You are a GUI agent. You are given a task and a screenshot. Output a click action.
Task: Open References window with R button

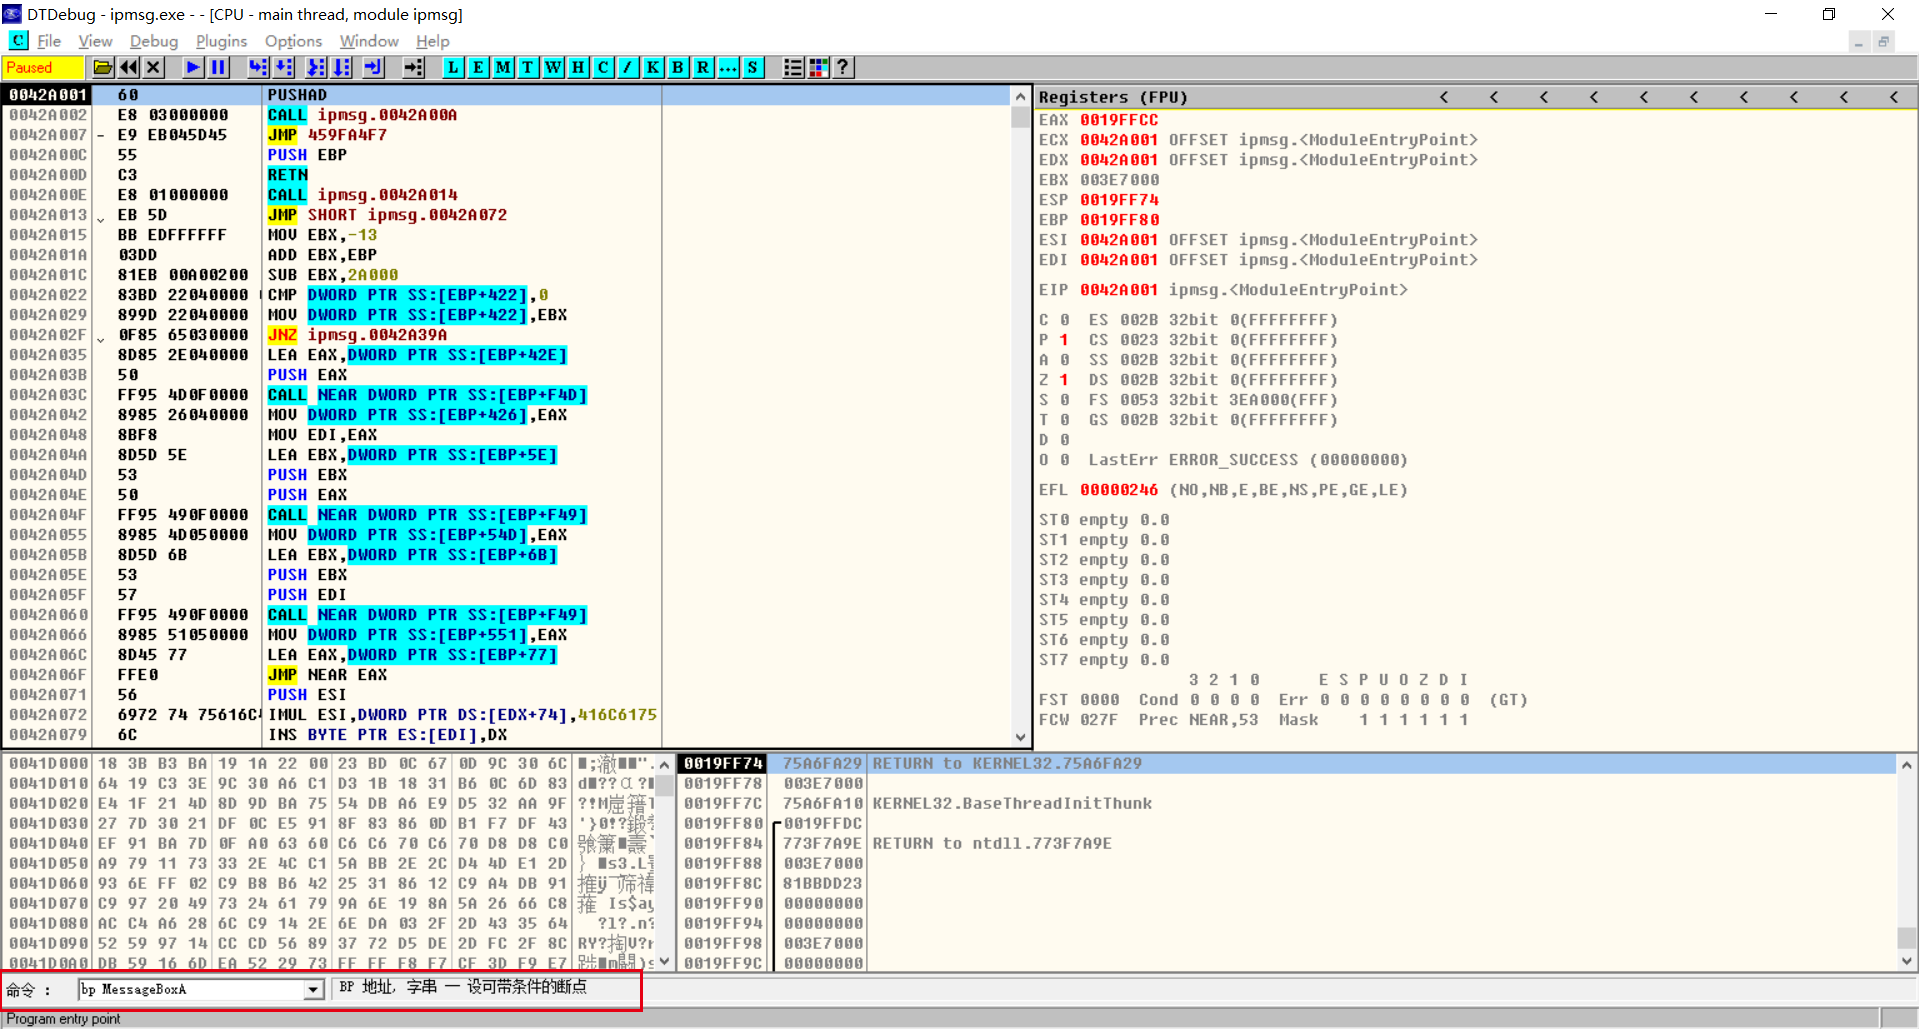point(703,67)
